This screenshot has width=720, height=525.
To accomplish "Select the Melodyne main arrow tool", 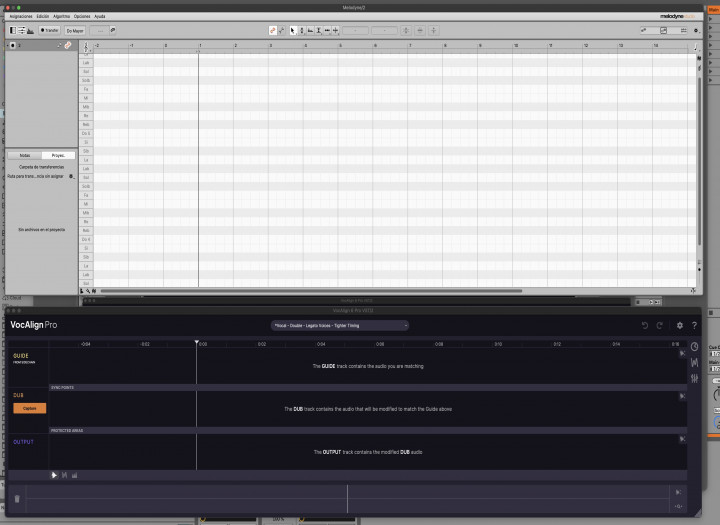I will click(x=293, y=30).
